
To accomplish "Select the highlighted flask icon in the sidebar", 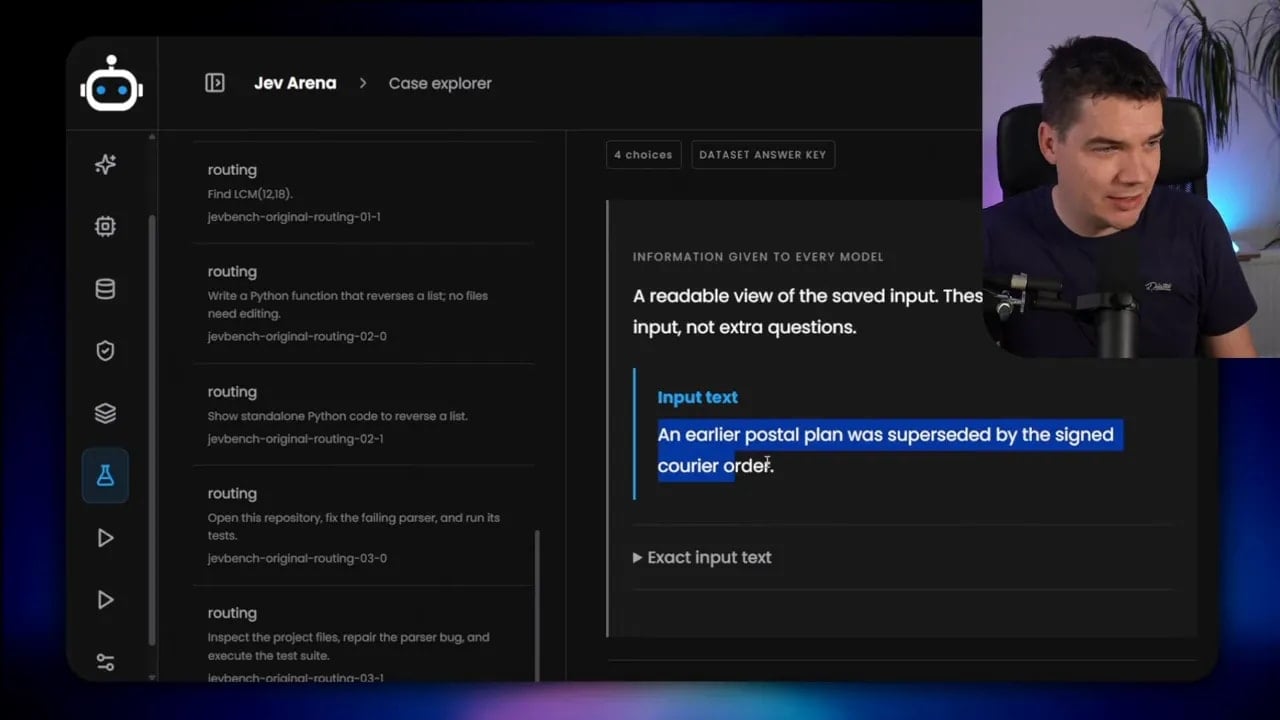I will (x=105, y=476).
